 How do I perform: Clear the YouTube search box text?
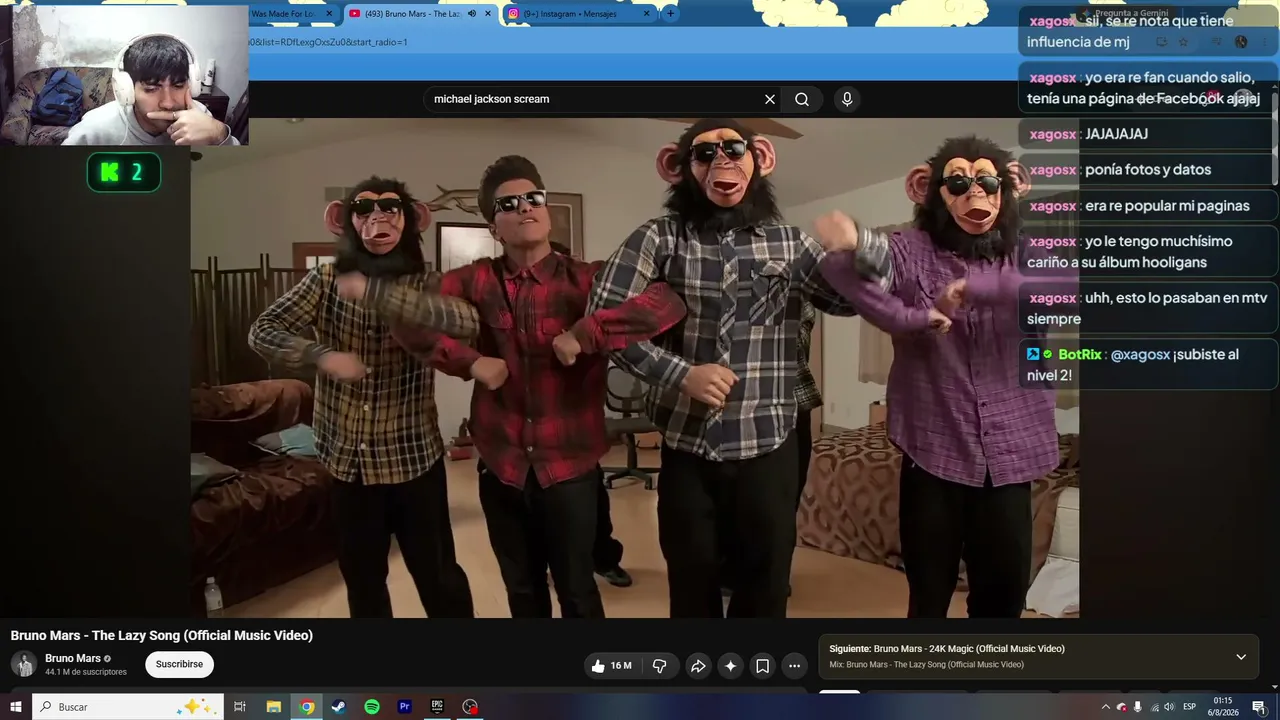tap(770, 99)
